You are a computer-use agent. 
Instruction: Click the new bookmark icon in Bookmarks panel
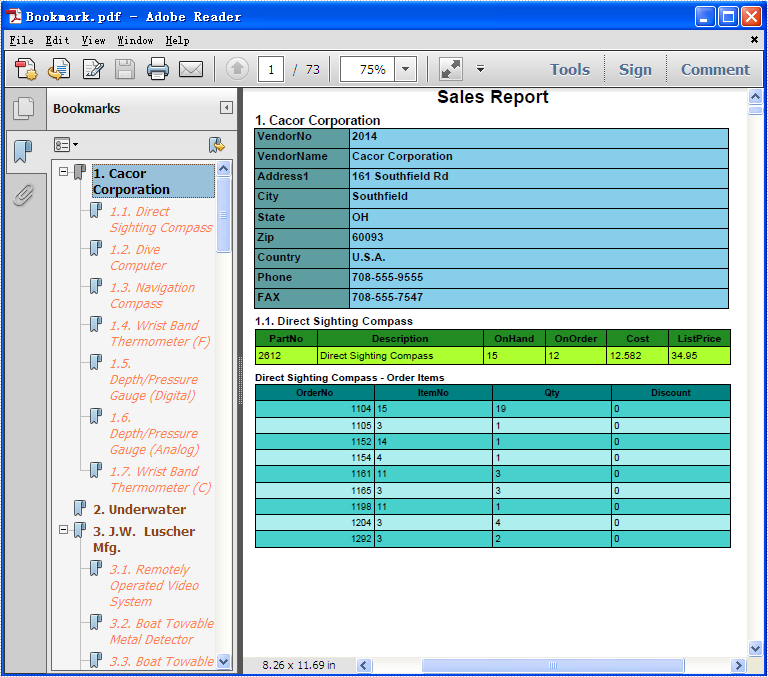tap(216, 145)
